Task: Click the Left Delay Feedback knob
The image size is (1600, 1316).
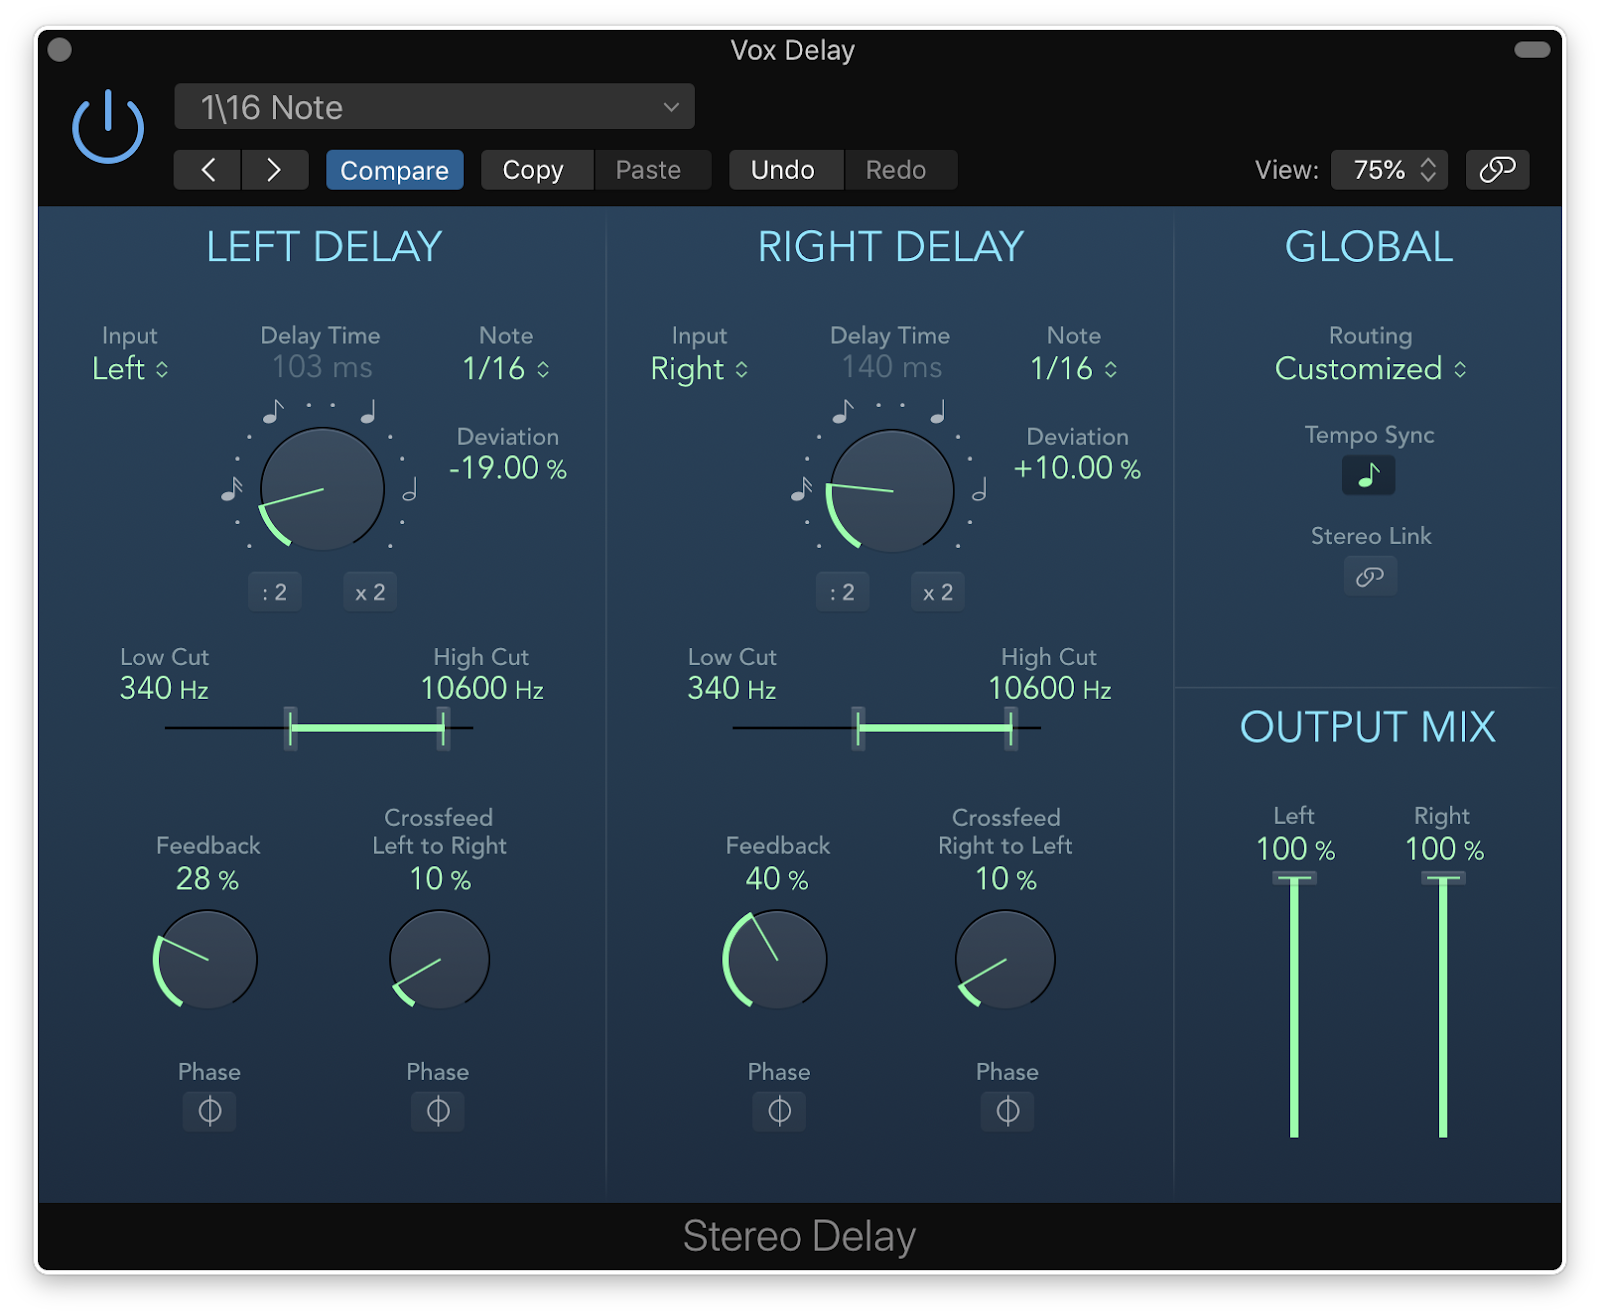Action: pos(206,959)
